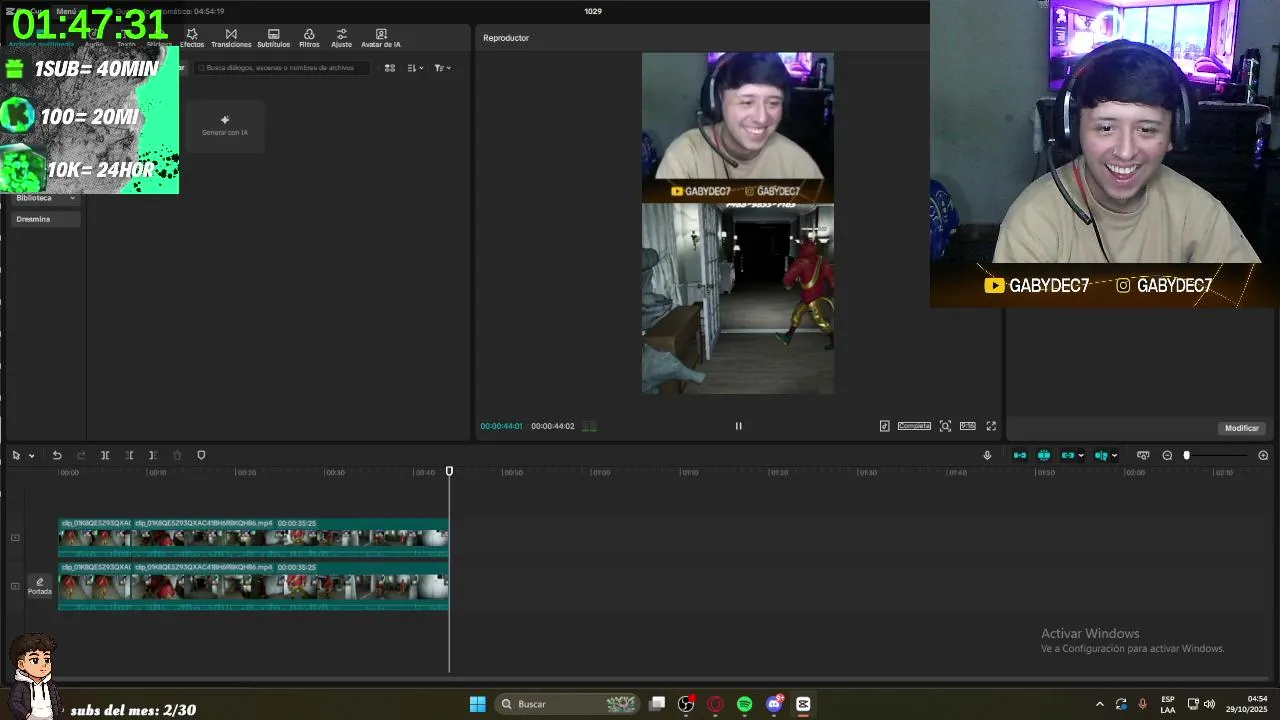The height and width of the screenshot is (720, 1280).
Task: Open the preview zoom-fit icon
Action: pos(945,426)
